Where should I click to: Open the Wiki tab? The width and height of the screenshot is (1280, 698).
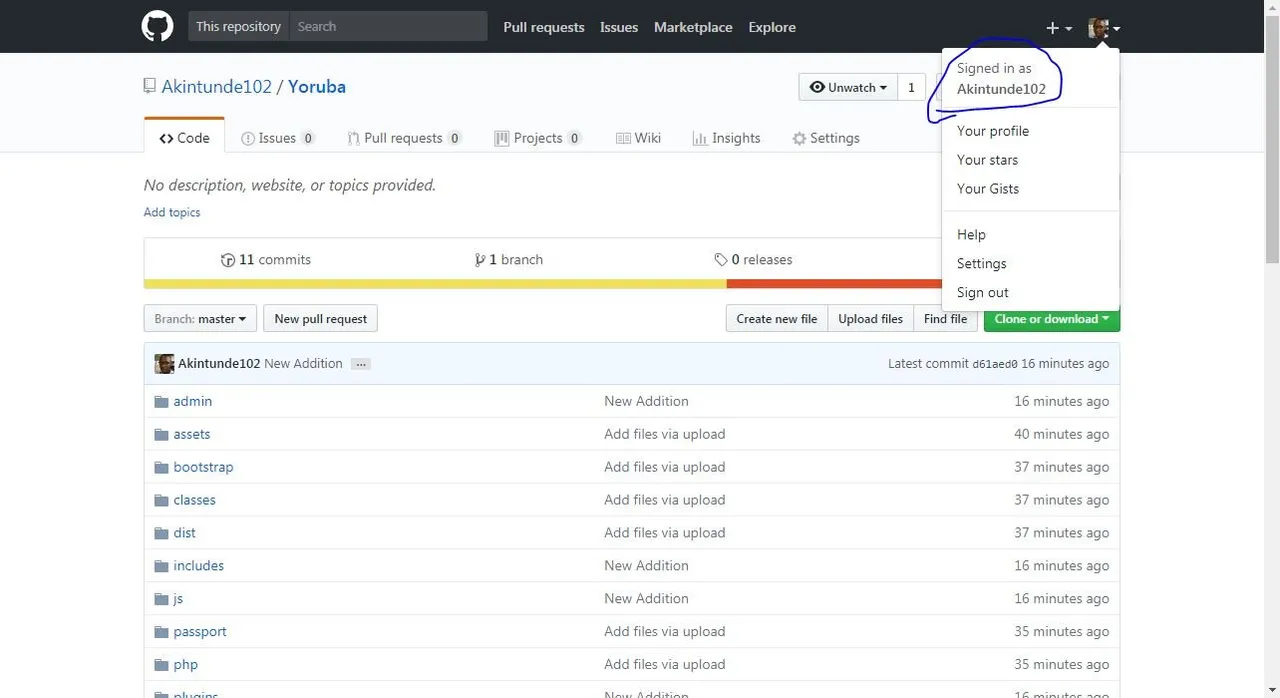coord(638,138)
